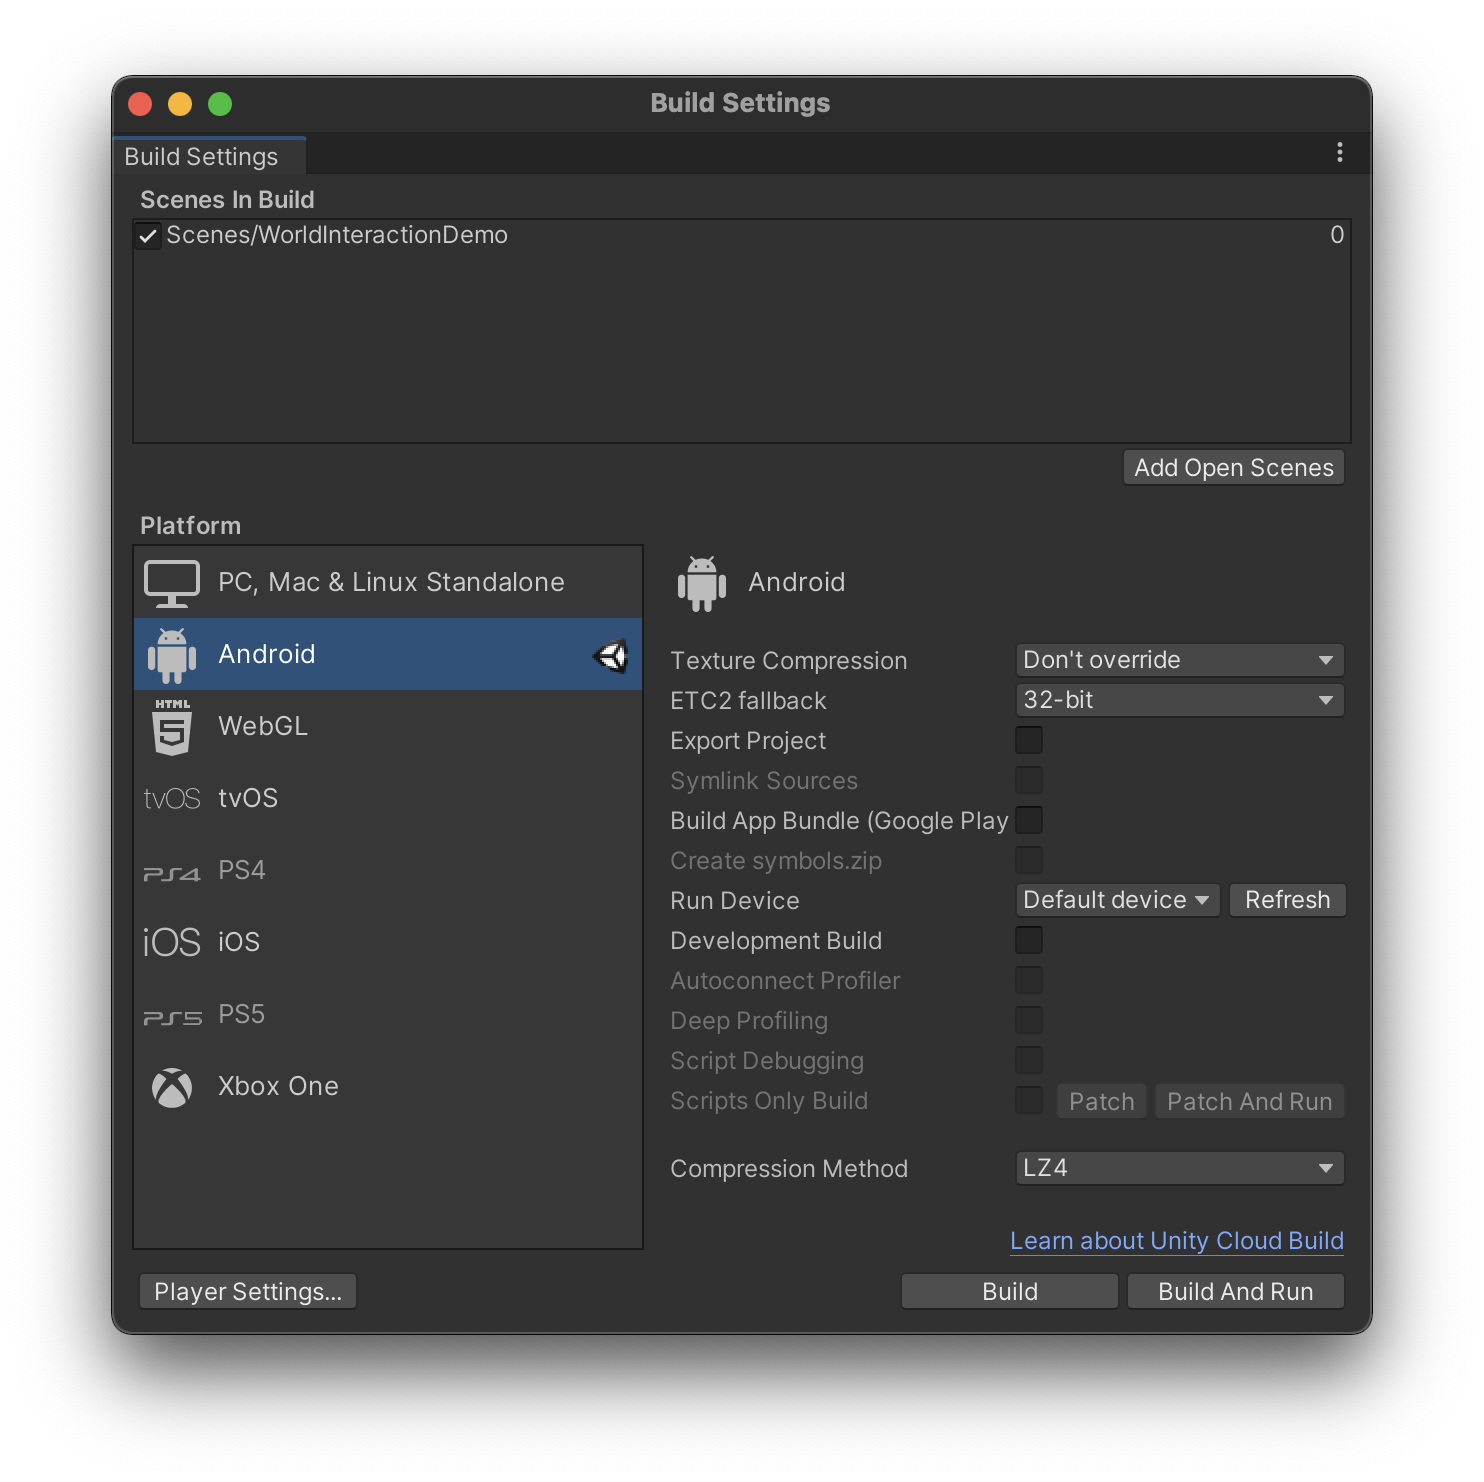Enable the Development Build checkbox
The width and height of the screenshot is (1484, 1482).
[x=1029, y=940]
